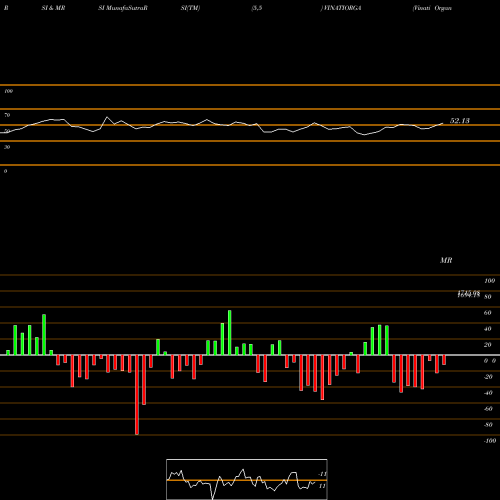Click the 60 axis label on MR panel
Screen dimensions: 500x500
(488, 313)
